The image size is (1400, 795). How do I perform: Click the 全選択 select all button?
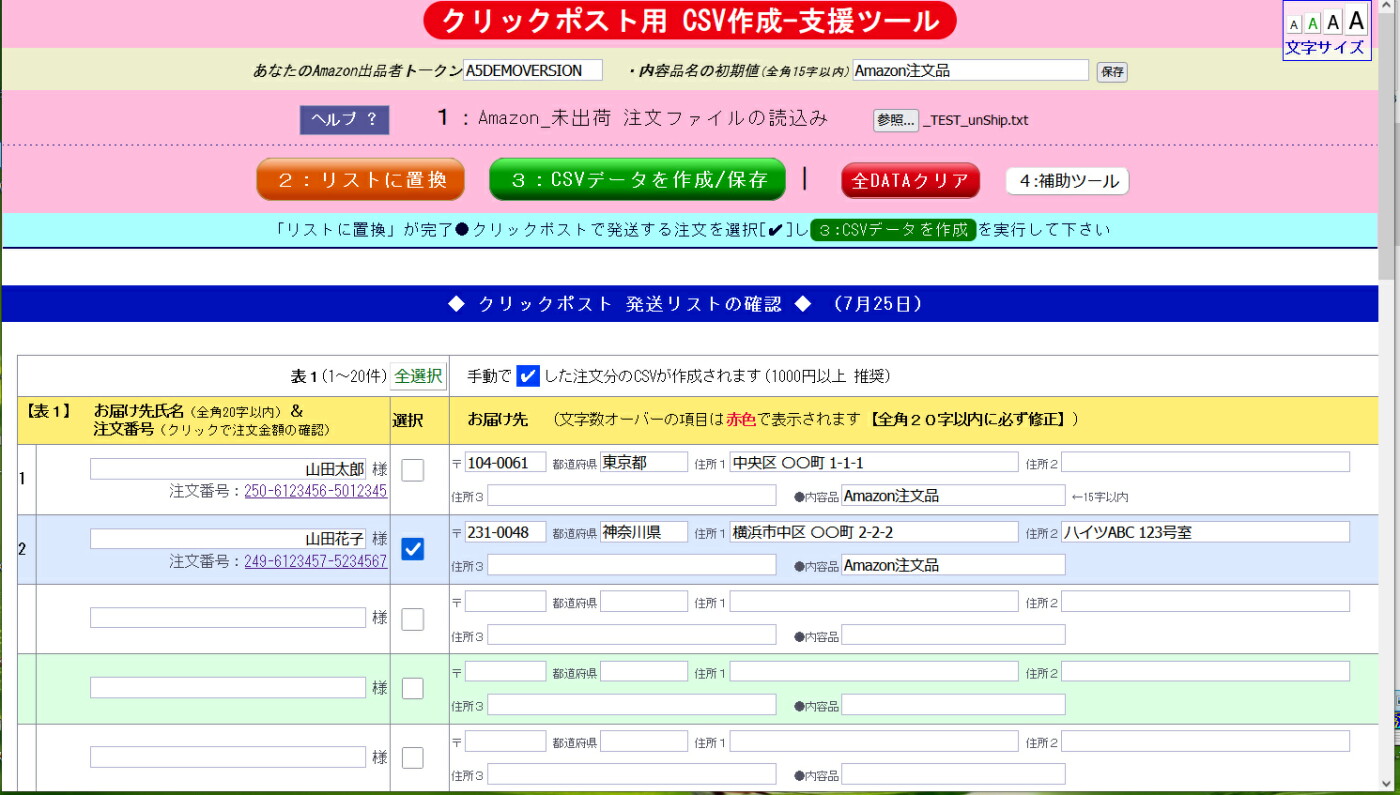coord(418,376)
